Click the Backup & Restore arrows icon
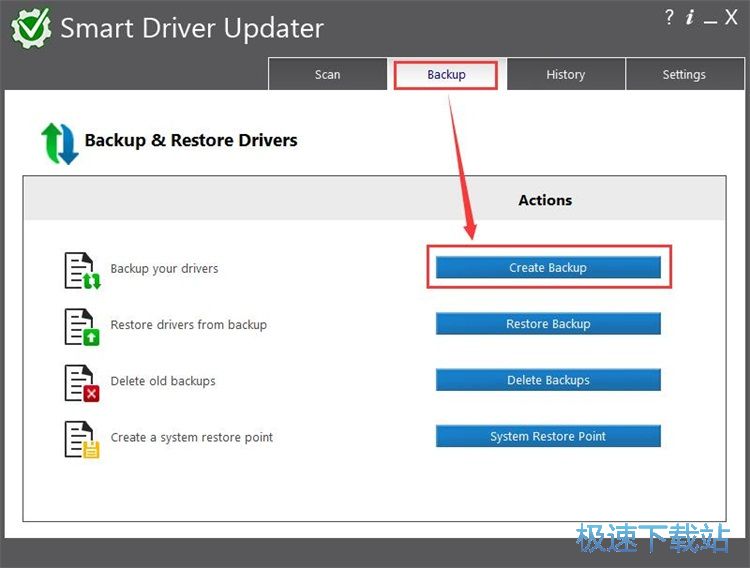The image size is (750, 568). pos(59,144)
